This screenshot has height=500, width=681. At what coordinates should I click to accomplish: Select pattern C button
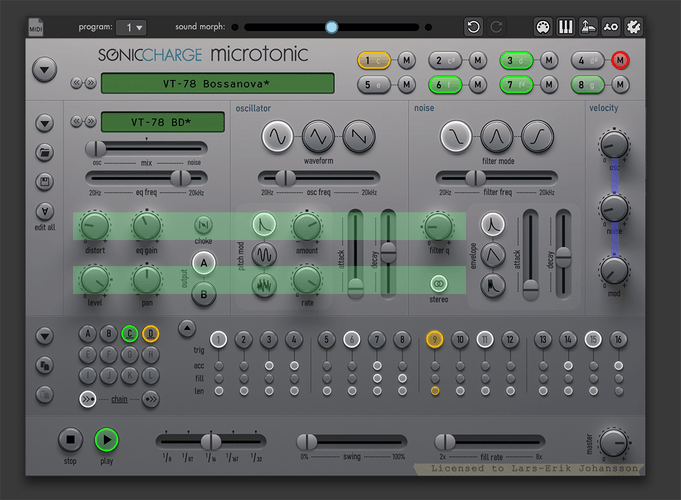point(129,334)
